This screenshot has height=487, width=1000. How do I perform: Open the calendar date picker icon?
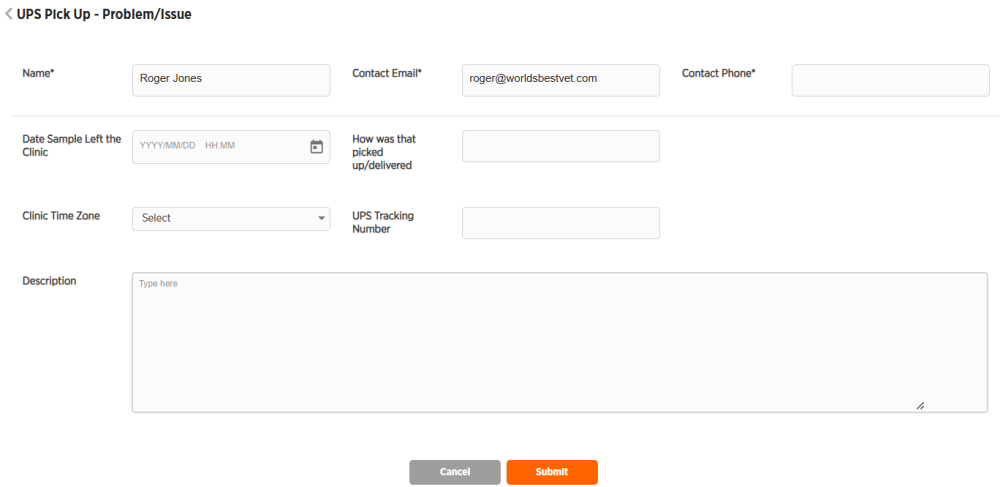[316, 147]
